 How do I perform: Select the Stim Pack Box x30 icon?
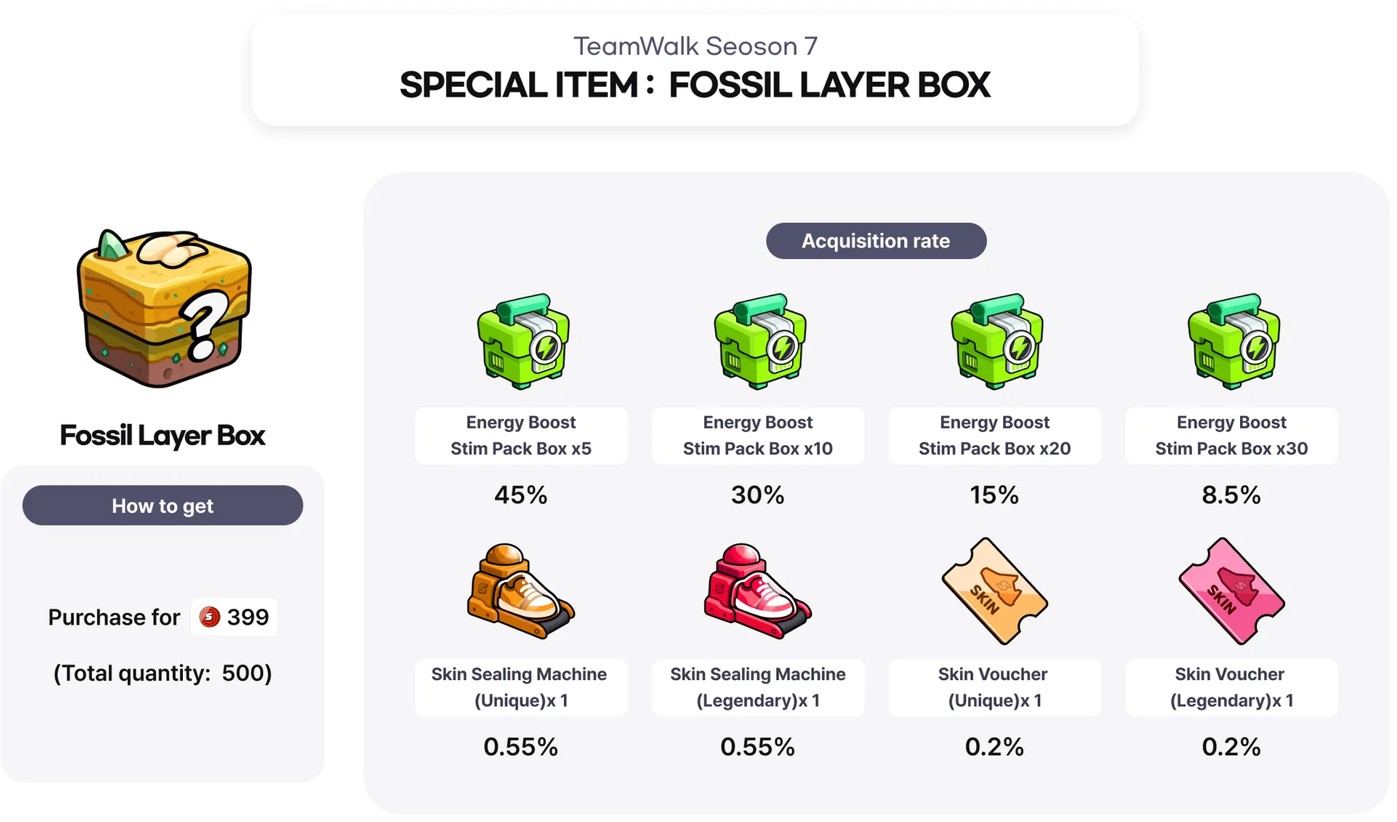tap(1232, 341)
